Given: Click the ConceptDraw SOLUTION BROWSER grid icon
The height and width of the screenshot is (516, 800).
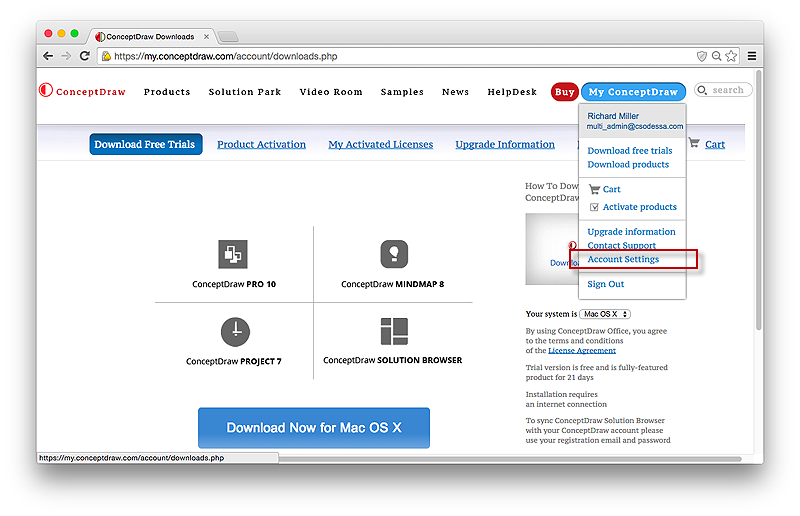Looking at the screenshot, I should [394, 331].
